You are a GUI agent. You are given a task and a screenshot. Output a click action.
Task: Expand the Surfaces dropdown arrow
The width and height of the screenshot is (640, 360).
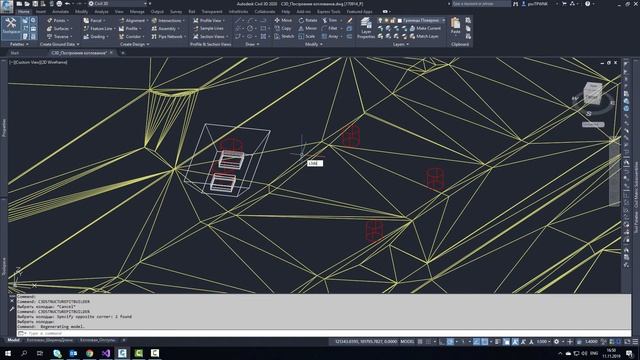(x=71, y=29)
